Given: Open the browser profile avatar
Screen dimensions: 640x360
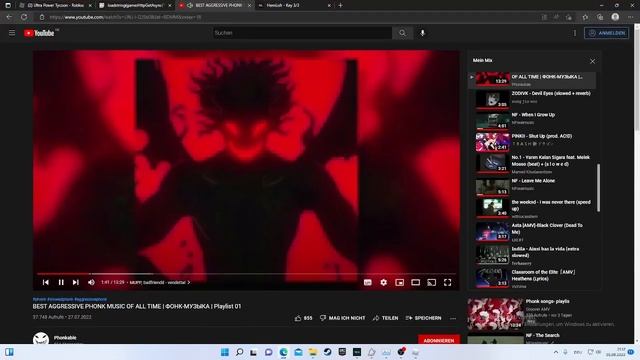Looking at the screenshot, I should (x=615, y=17).
